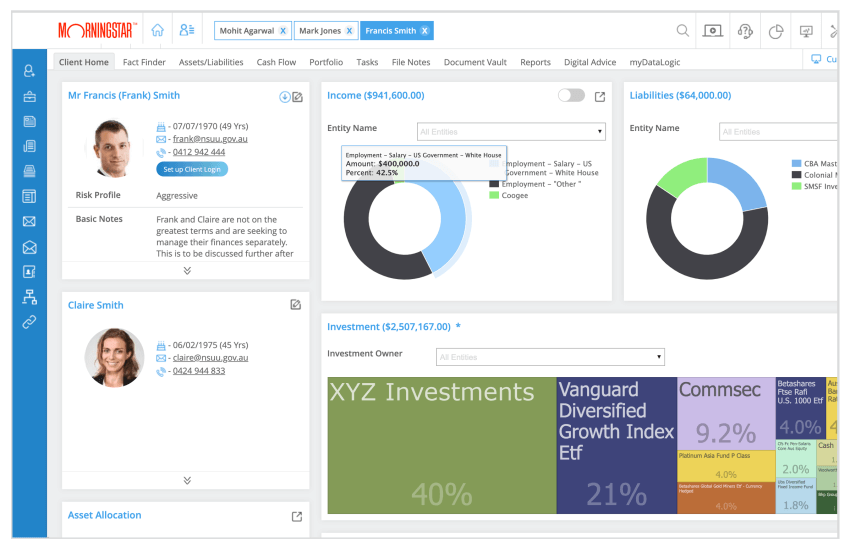This screenshot has width=845, height=546.
Task: Open the help headset icon
Action: pos(745,31)
